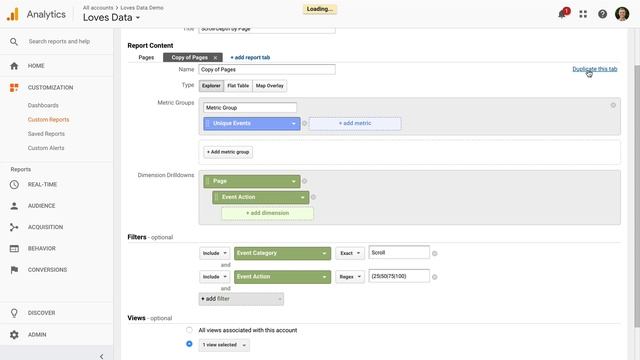Click the Metric Group name field
This screenshot has width=640, height=360.
250,108
